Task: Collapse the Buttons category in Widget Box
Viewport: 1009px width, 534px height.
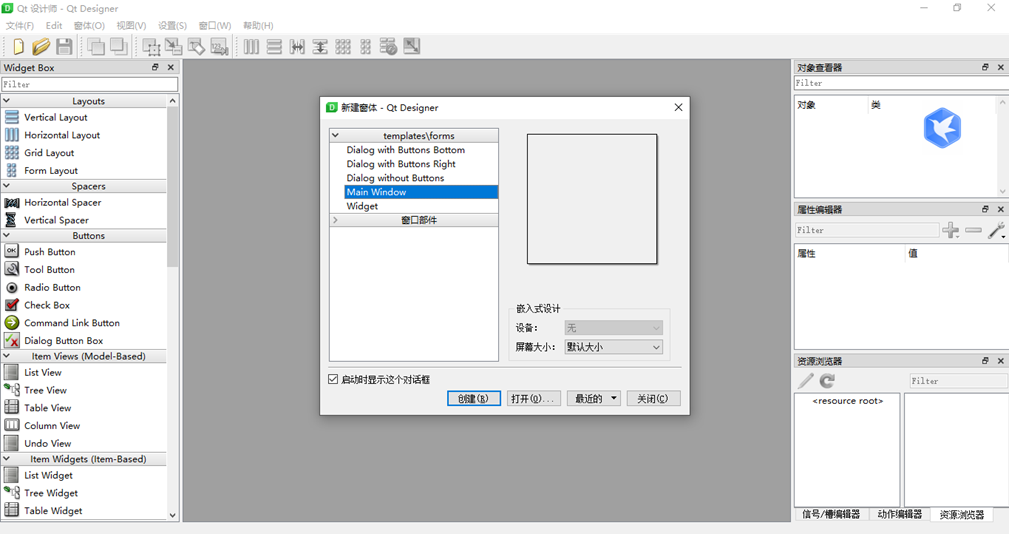Action: pyautogui.click(x=6, y=235)
